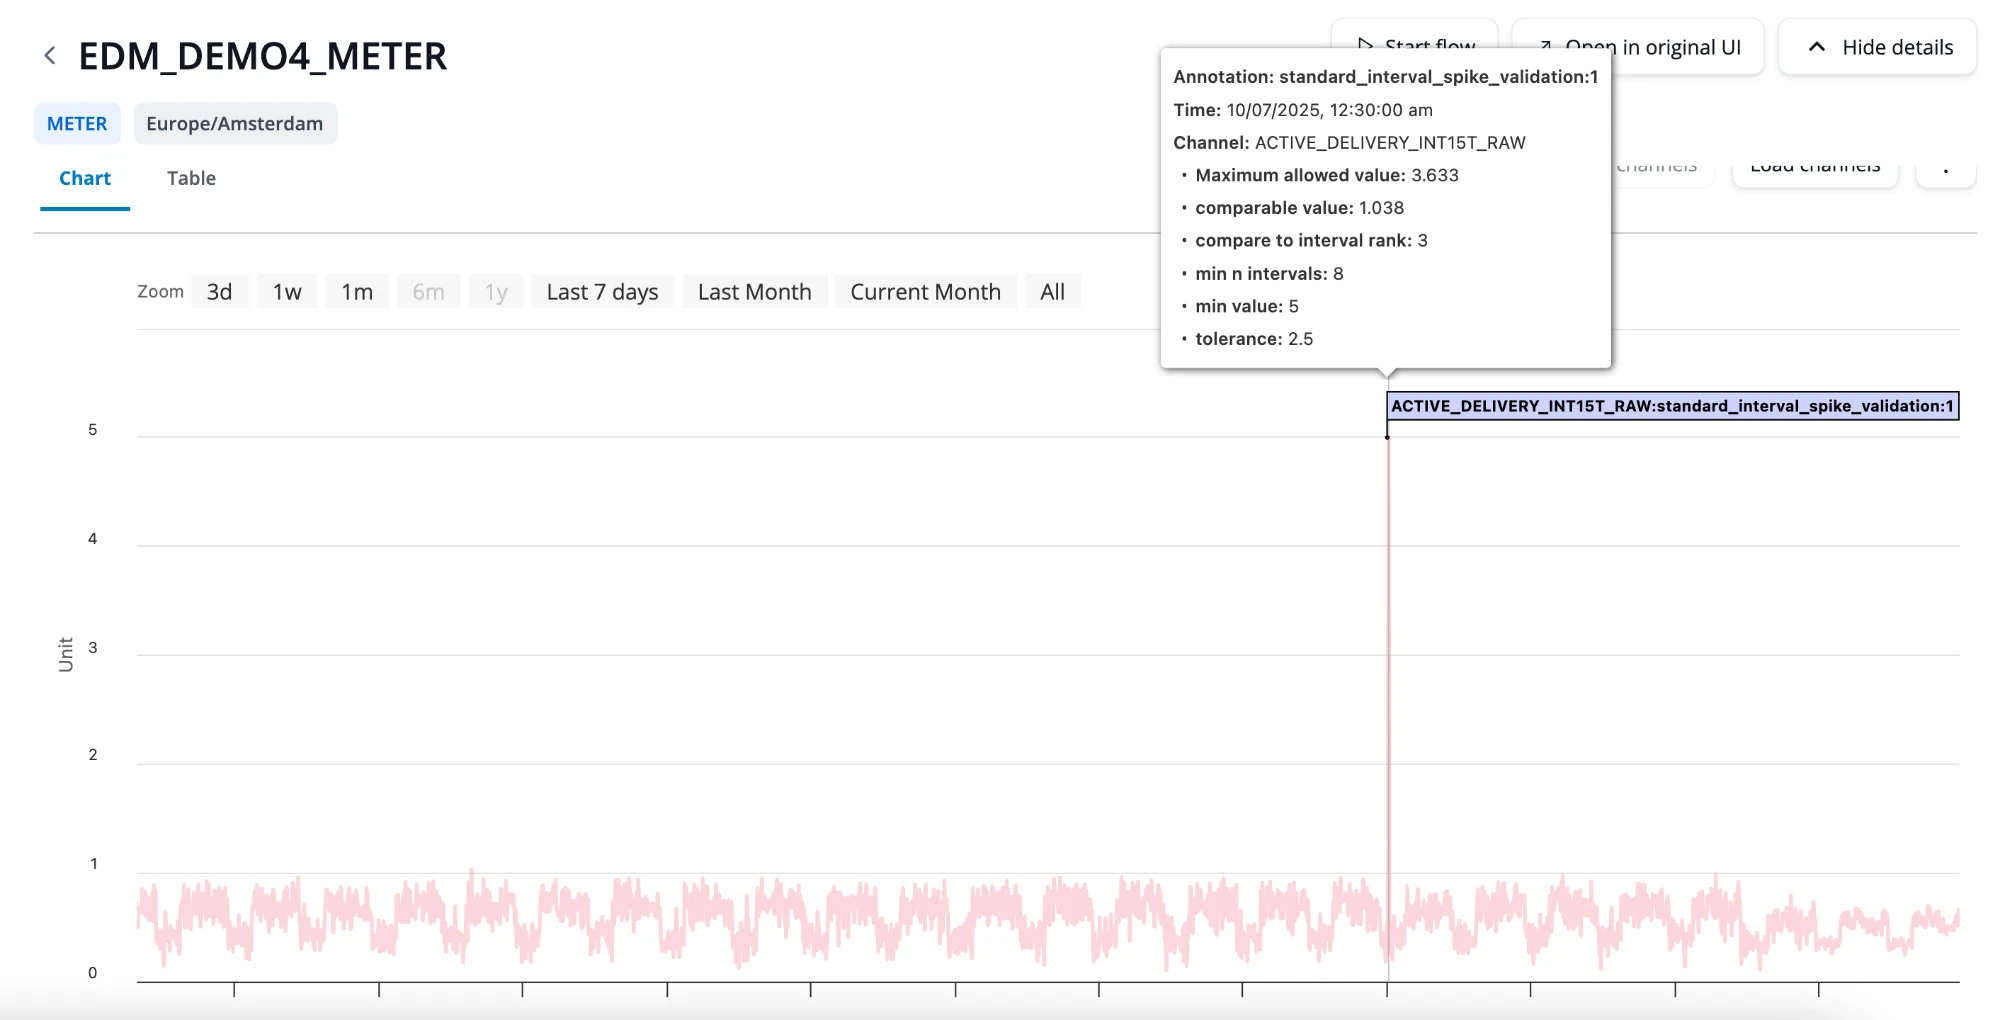Switch to the Chart tab
Screen dimensions: 2000x1020
[85, 178]
